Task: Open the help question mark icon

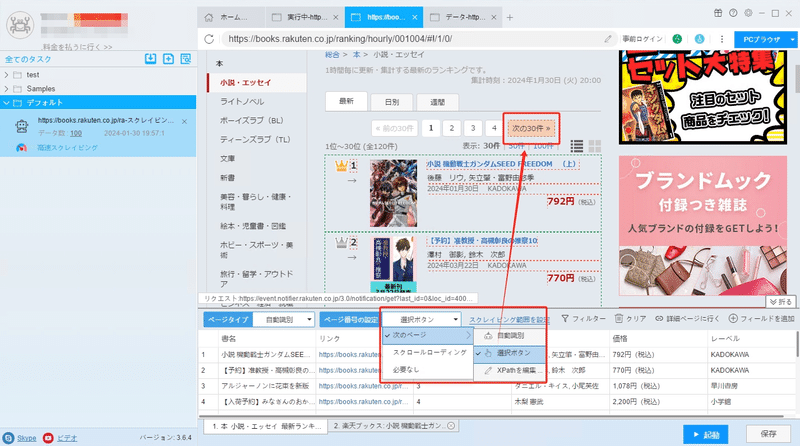Action: click(x=733, y=13)
